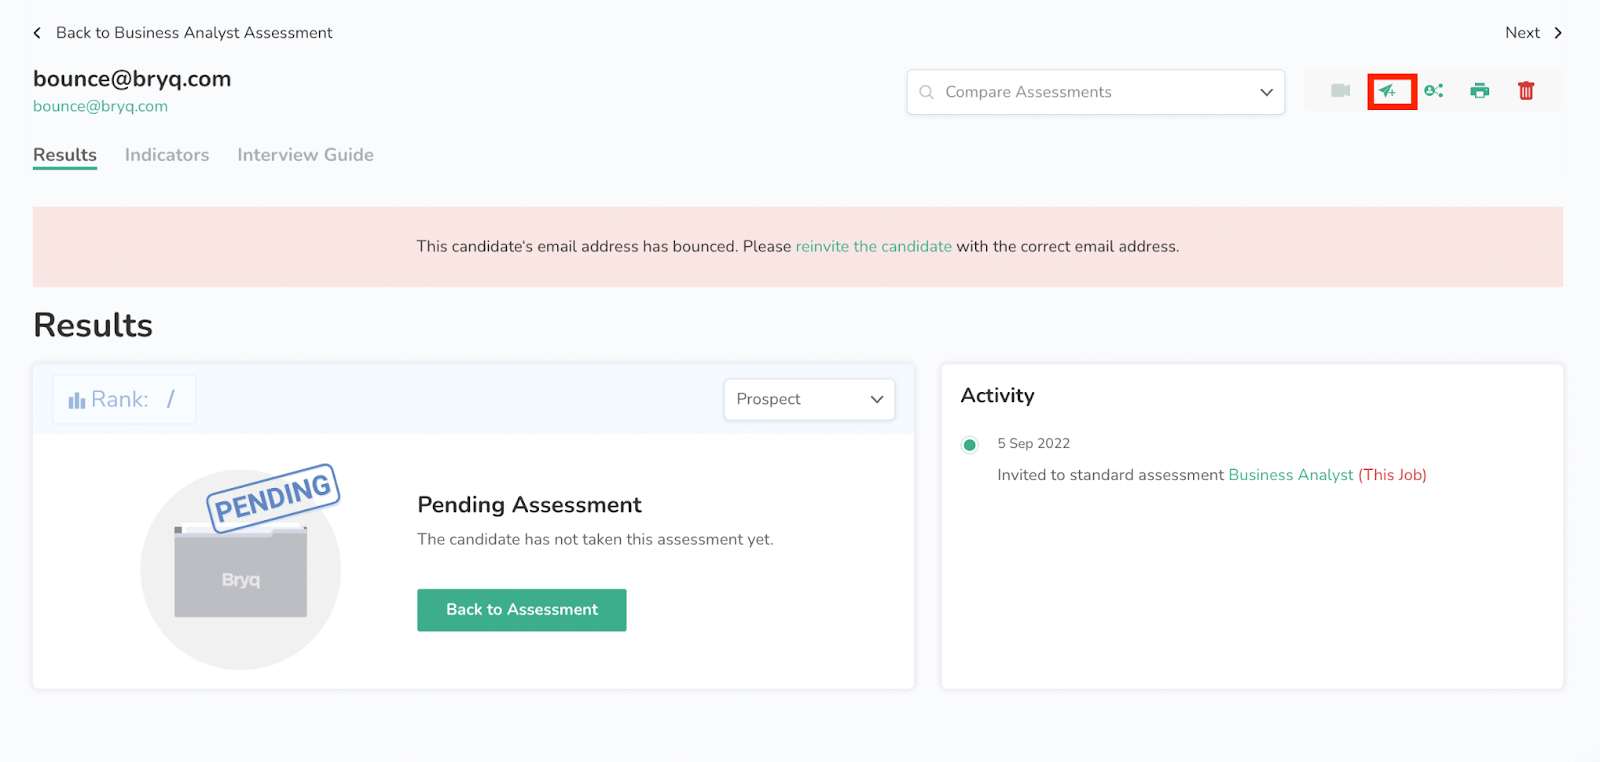Delete candidate with red trash icon
Screen dimensions: 1600x762
[x=1526, y=91]
